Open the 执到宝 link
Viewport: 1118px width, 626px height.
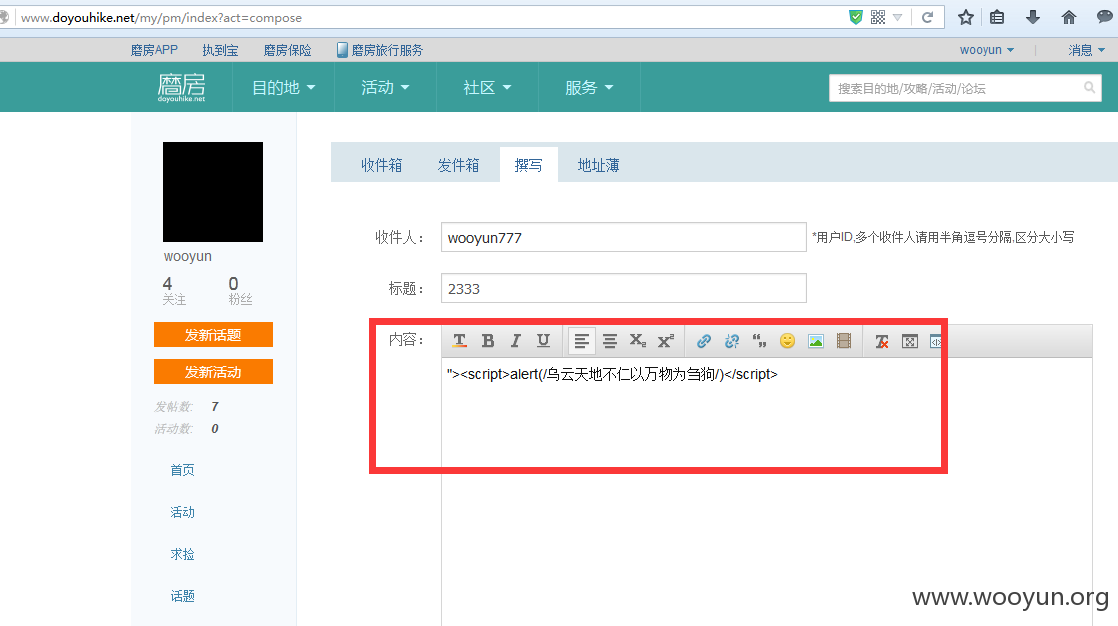tap(220, 50)
